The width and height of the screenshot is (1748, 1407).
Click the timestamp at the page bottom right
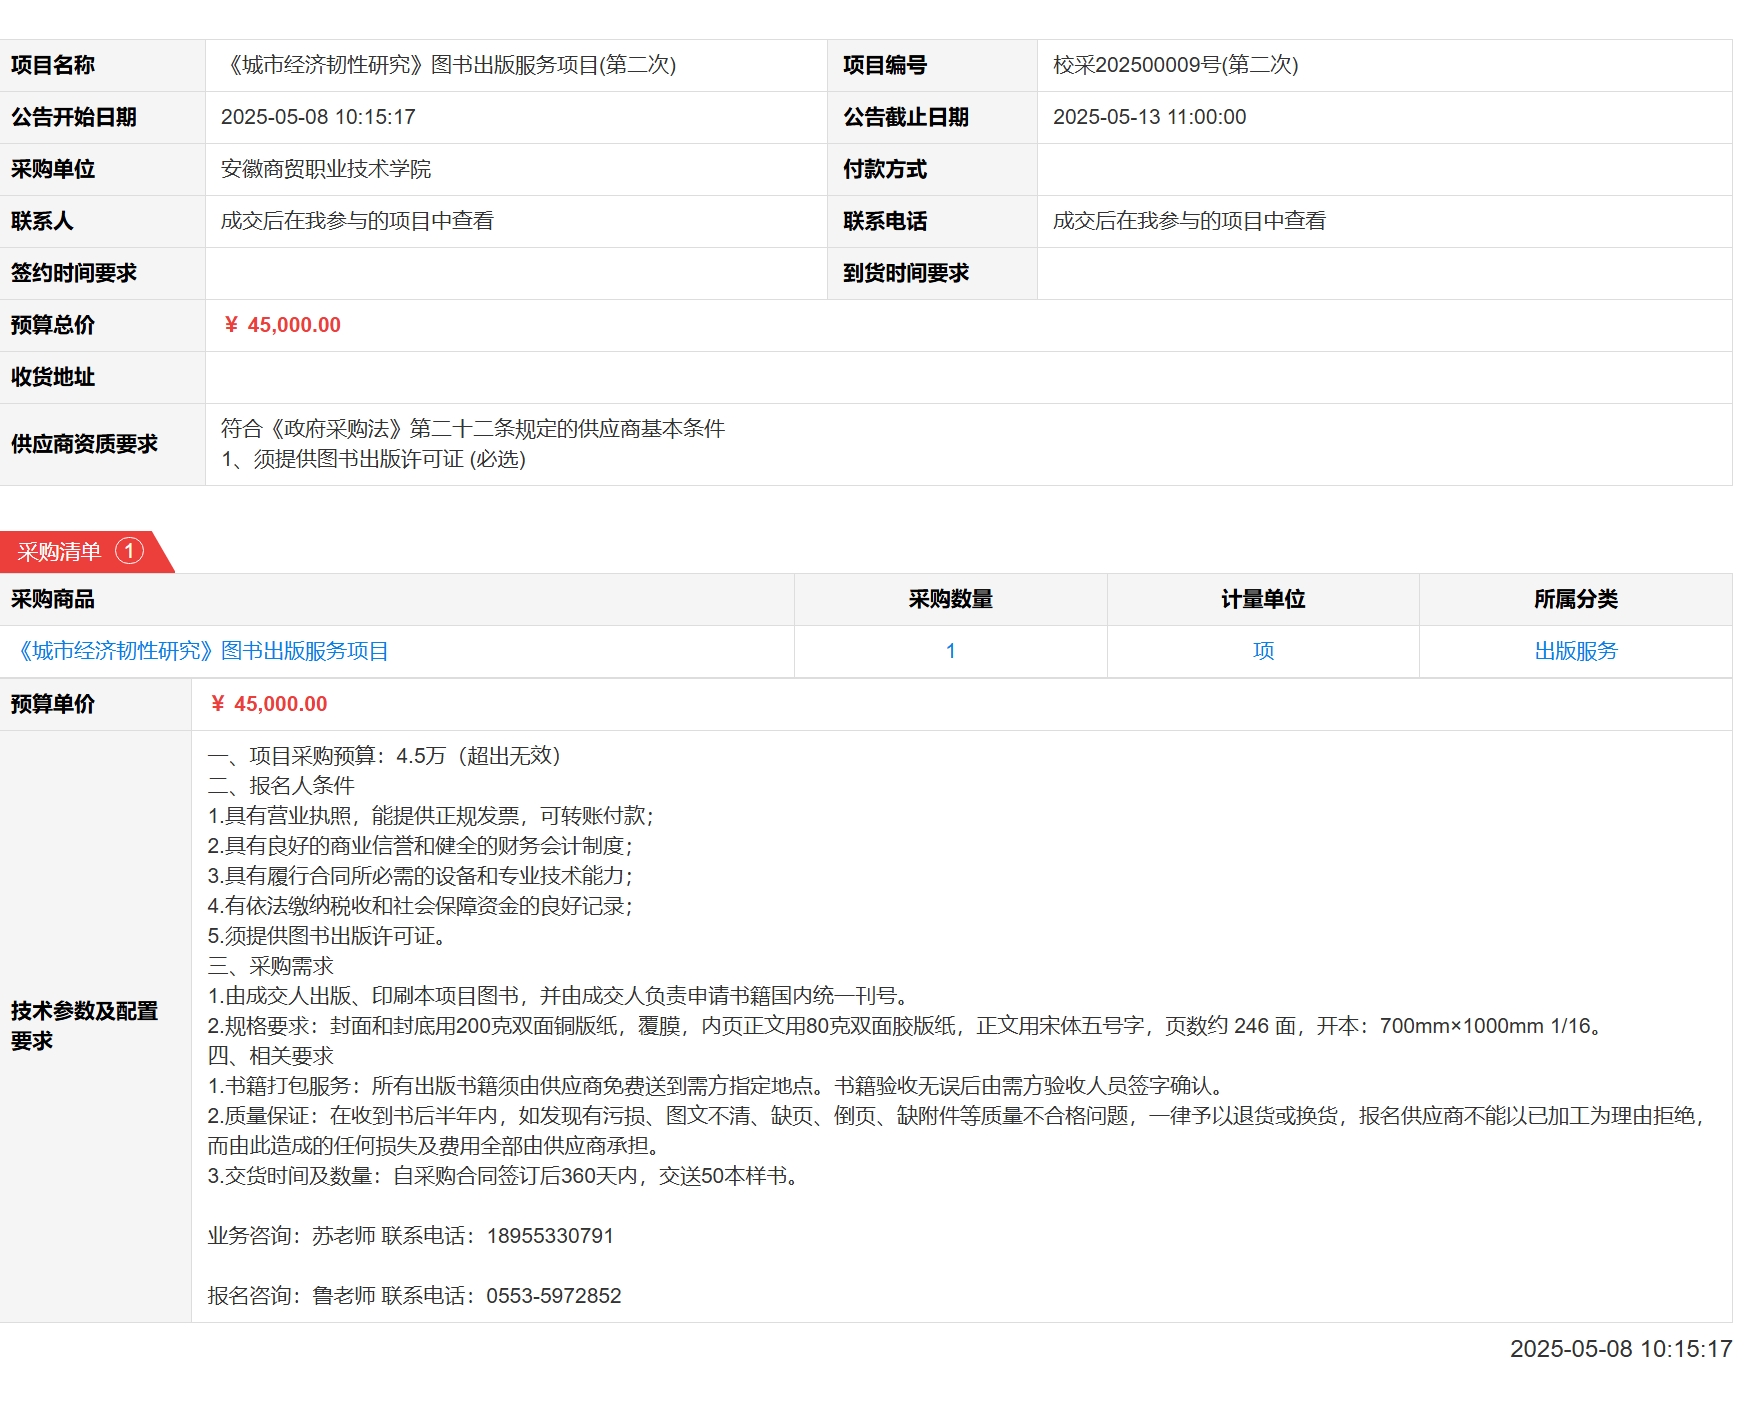click(x=1620, y=1349)
